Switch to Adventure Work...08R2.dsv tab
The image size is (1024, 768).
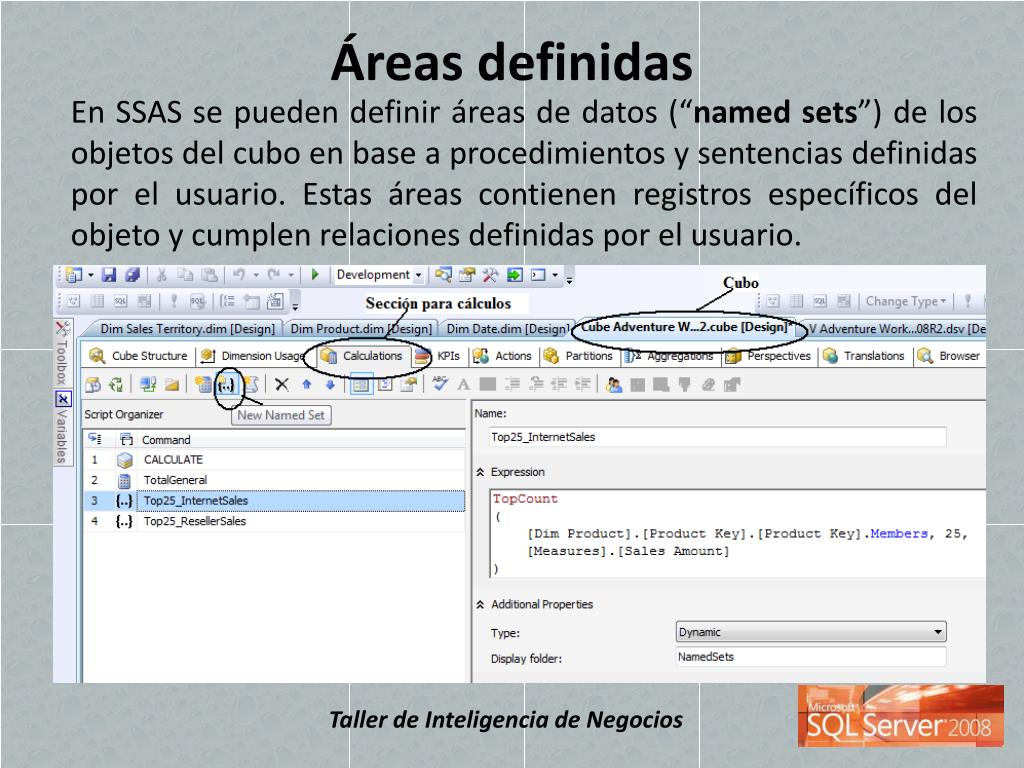point(896,328)
